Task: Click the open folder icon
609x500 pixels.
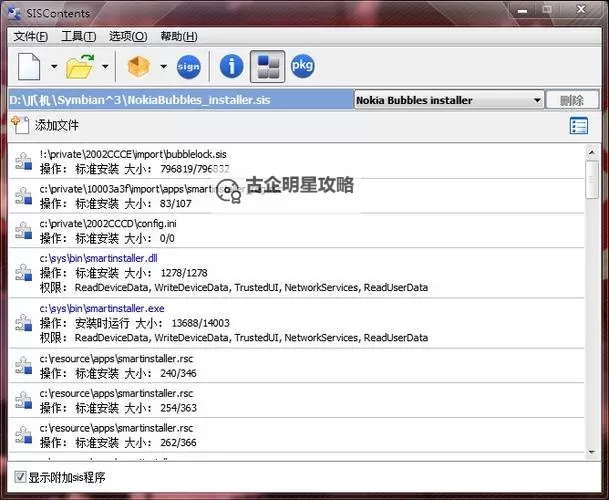Action: [x=80, y=67]
